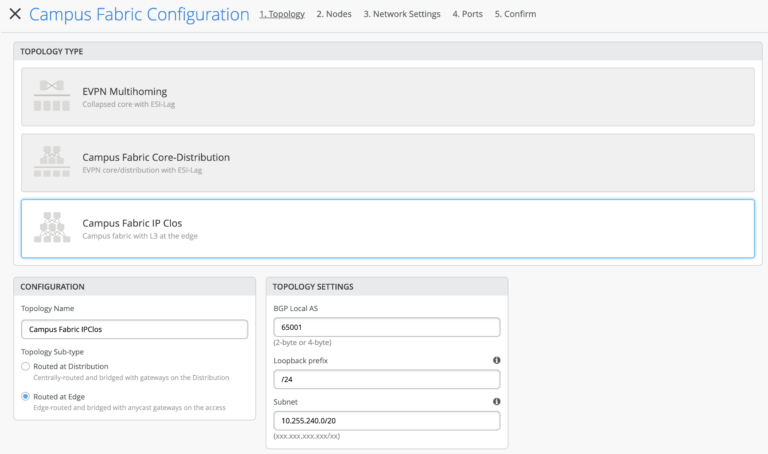The width and height of the screenshot is (768, 454).
Task: Focus the Loopback prefix field
Action: pos(386,379)
